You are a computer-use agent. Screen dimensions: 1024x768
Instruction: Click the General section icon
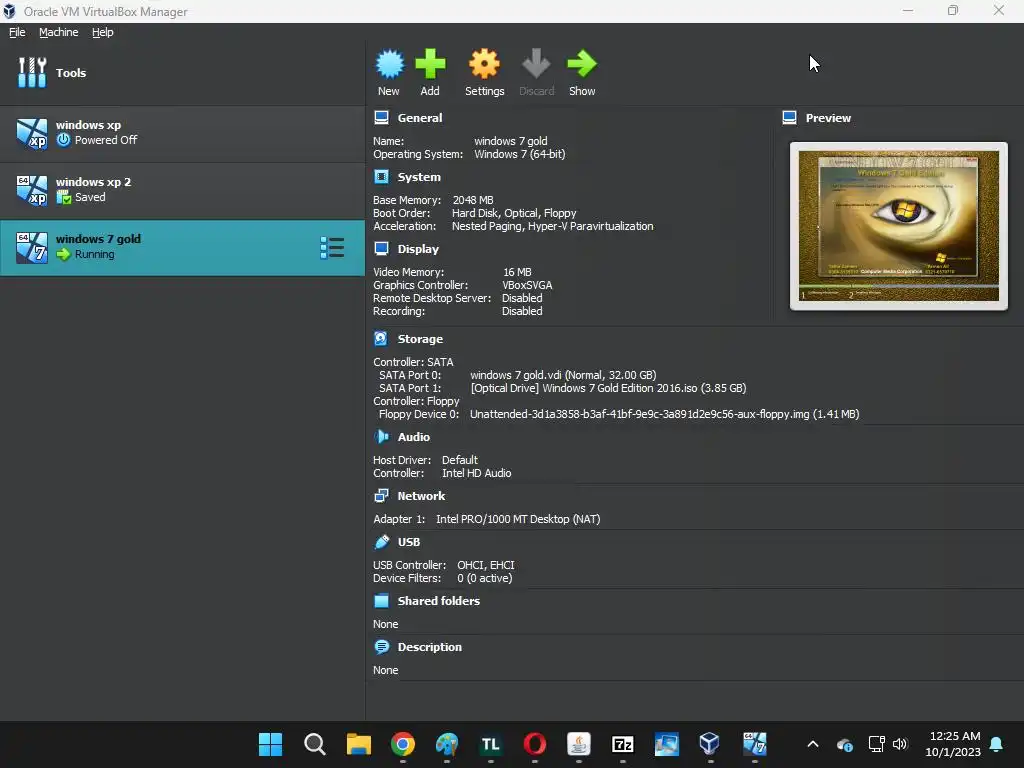point(381,118)
